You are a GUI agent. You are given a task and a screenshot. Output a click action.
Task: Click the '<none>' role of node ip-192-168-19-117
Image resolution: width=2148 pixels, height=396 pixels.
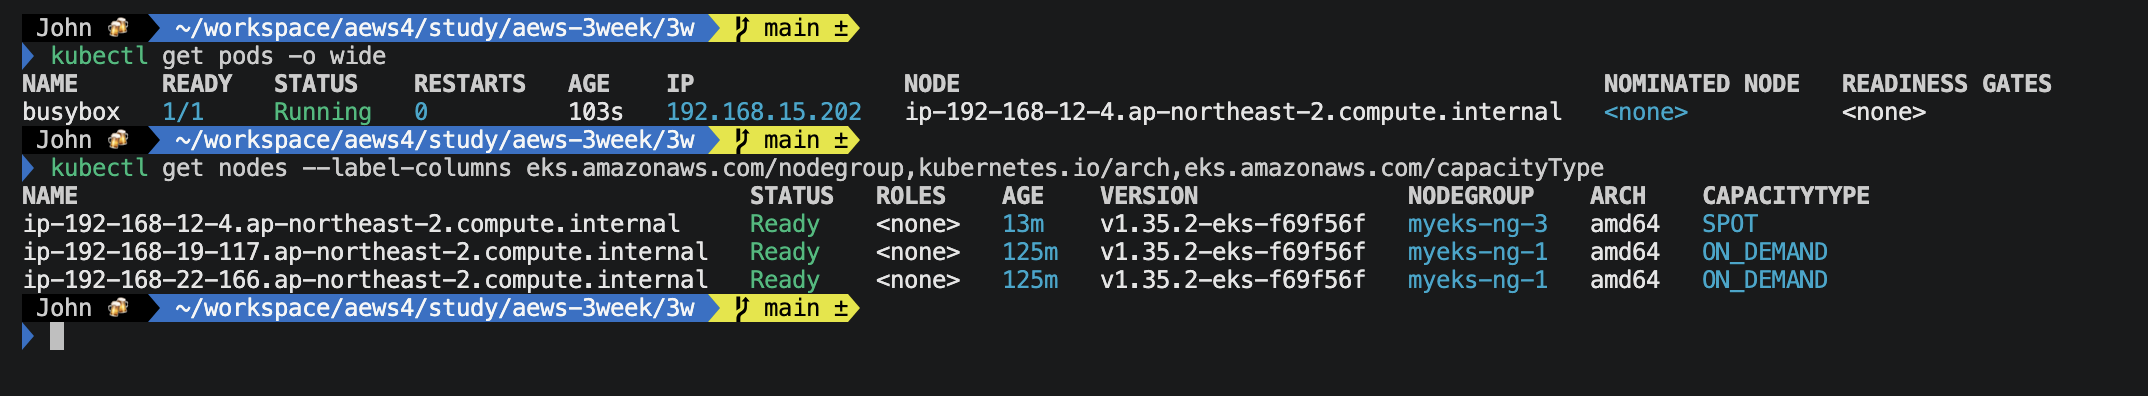(x=918, y=252)
